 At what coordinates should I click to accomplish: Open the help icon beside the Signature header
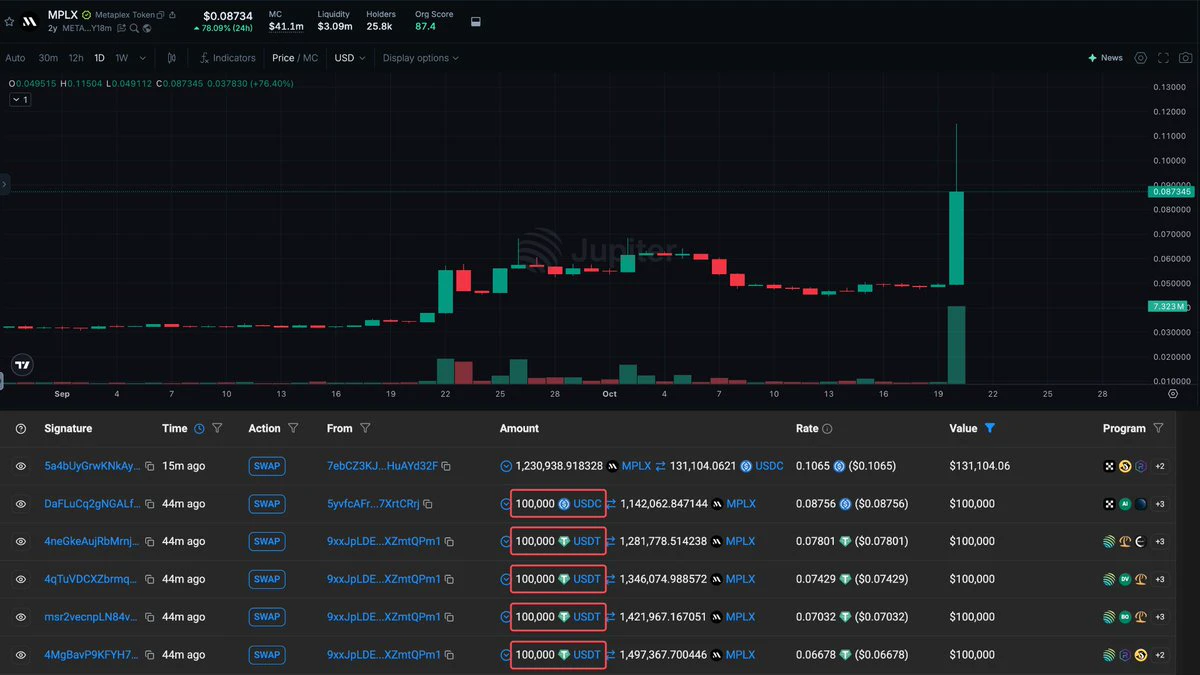pyautogui.click(x=21, y=428)
